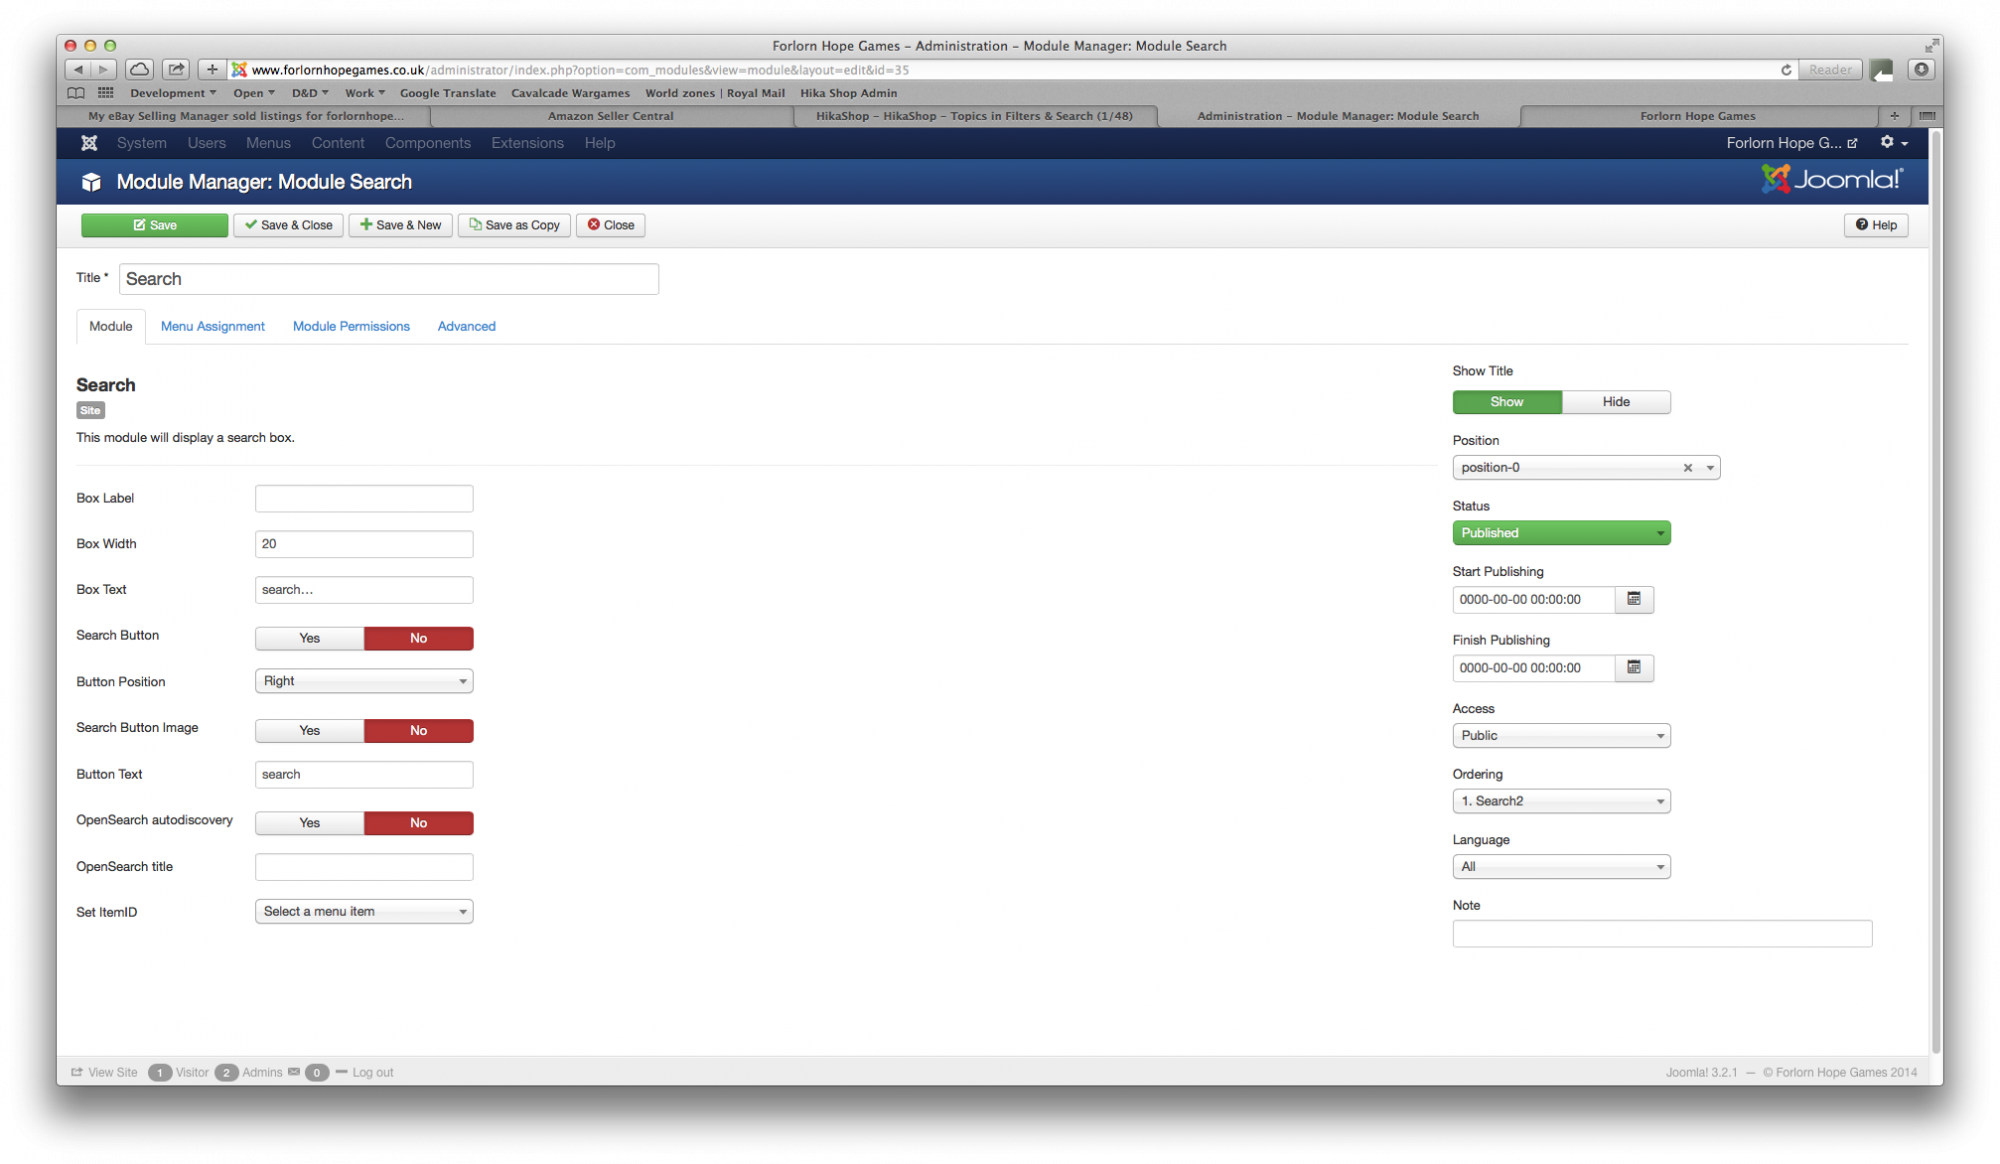Set Search Button to Yes

[x=309, y=638]
